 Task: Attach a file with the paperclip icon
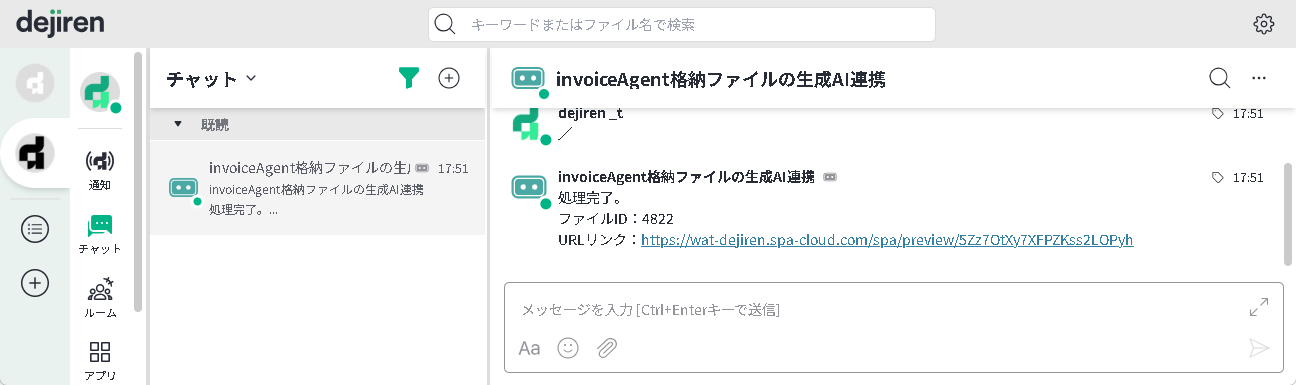606,348
